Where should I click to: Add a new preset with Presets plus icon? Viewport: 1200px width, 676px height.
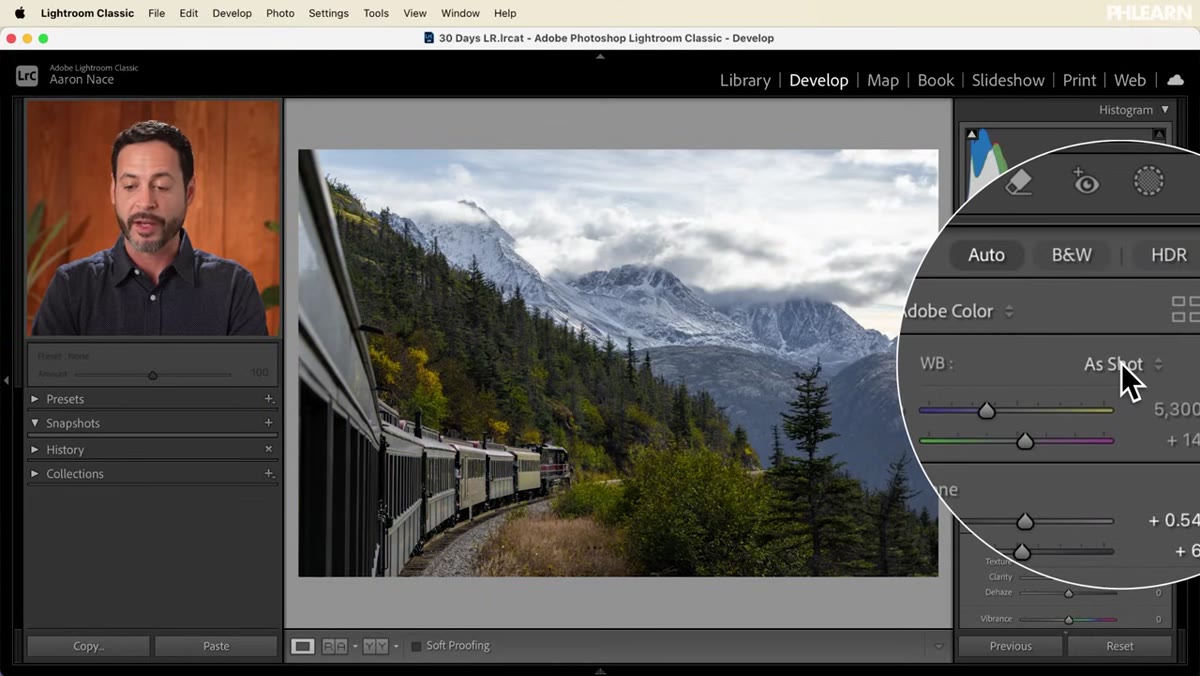(268, 399)
